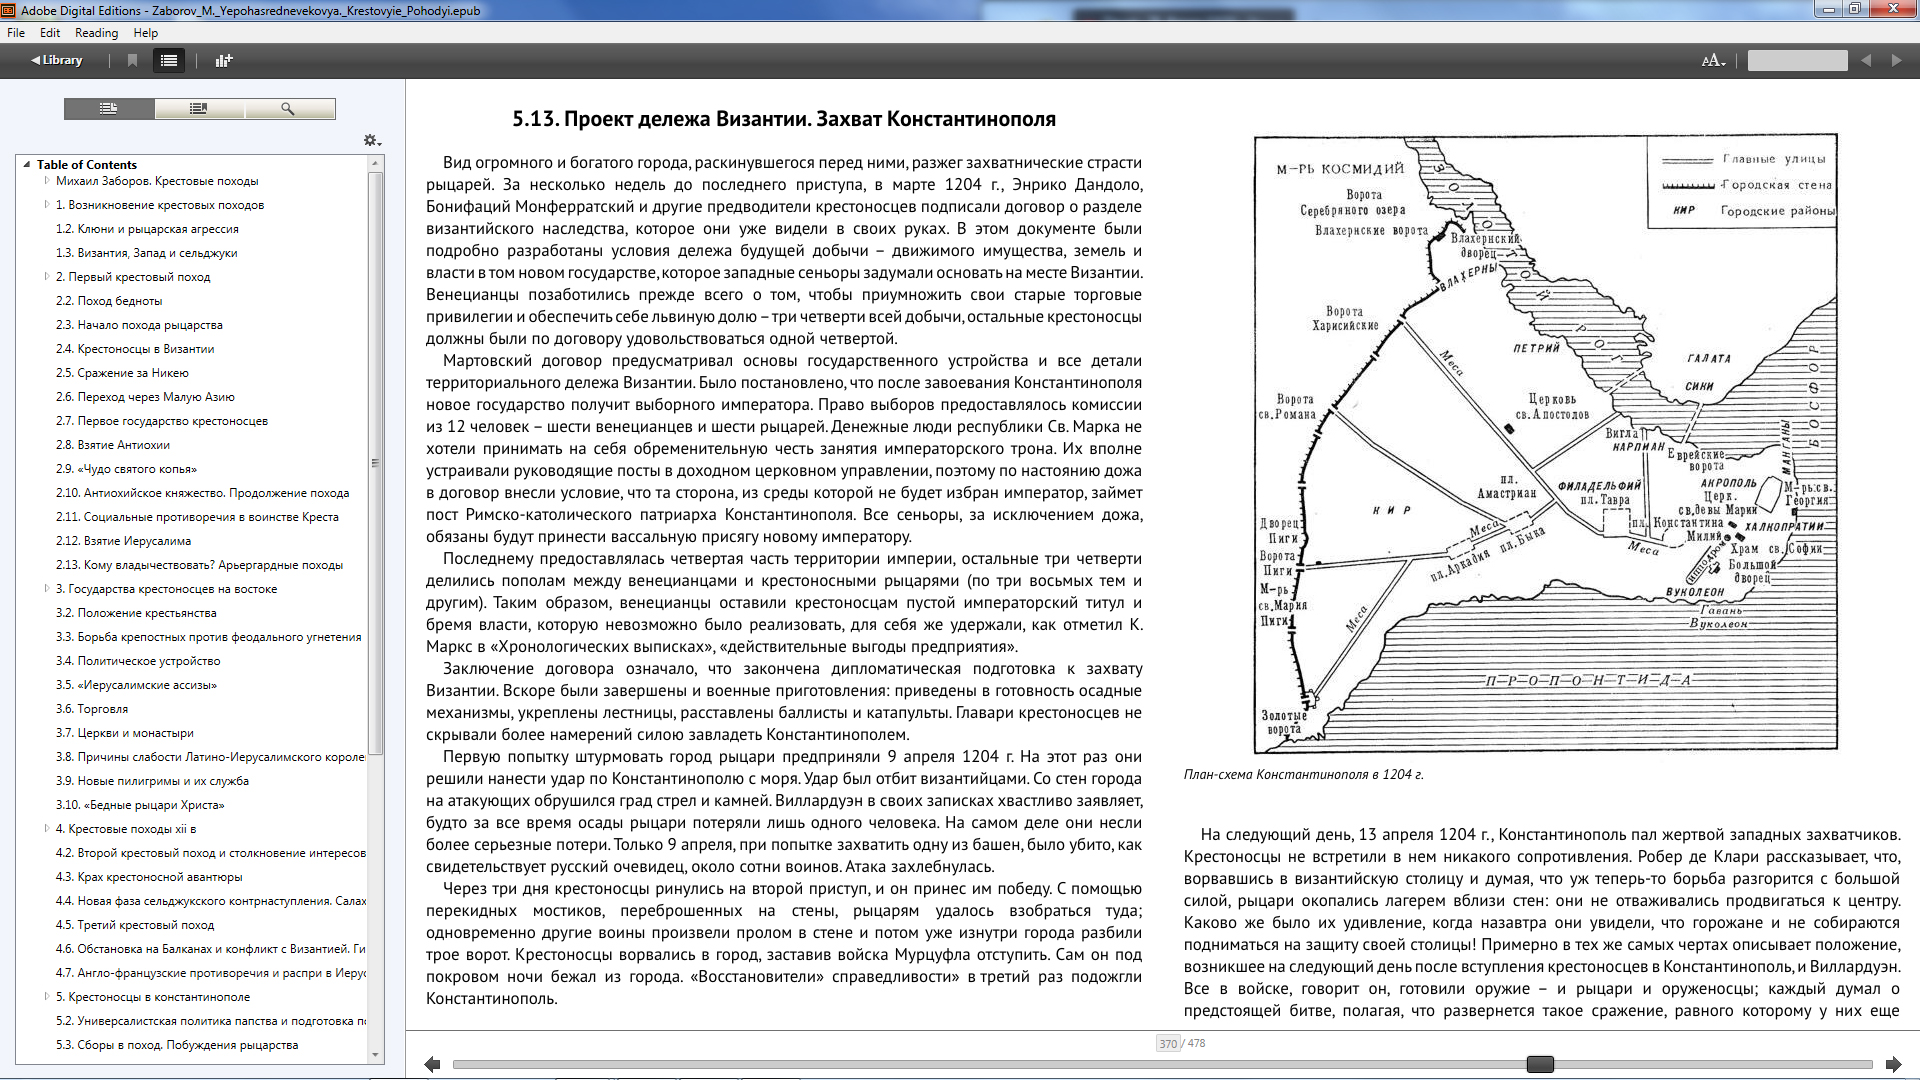
Task: Go to next search result arrow
Action: [x=1896, y=60]
